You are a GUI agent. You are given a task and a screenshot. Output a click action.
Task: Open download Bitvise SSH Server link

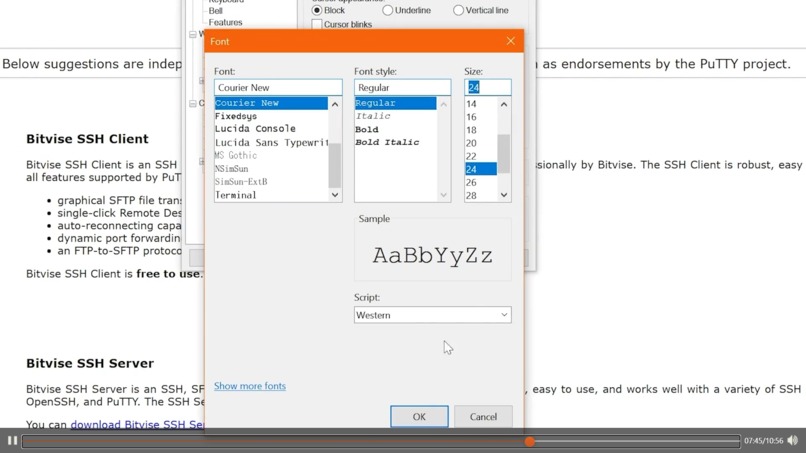(x=137, y=425)
